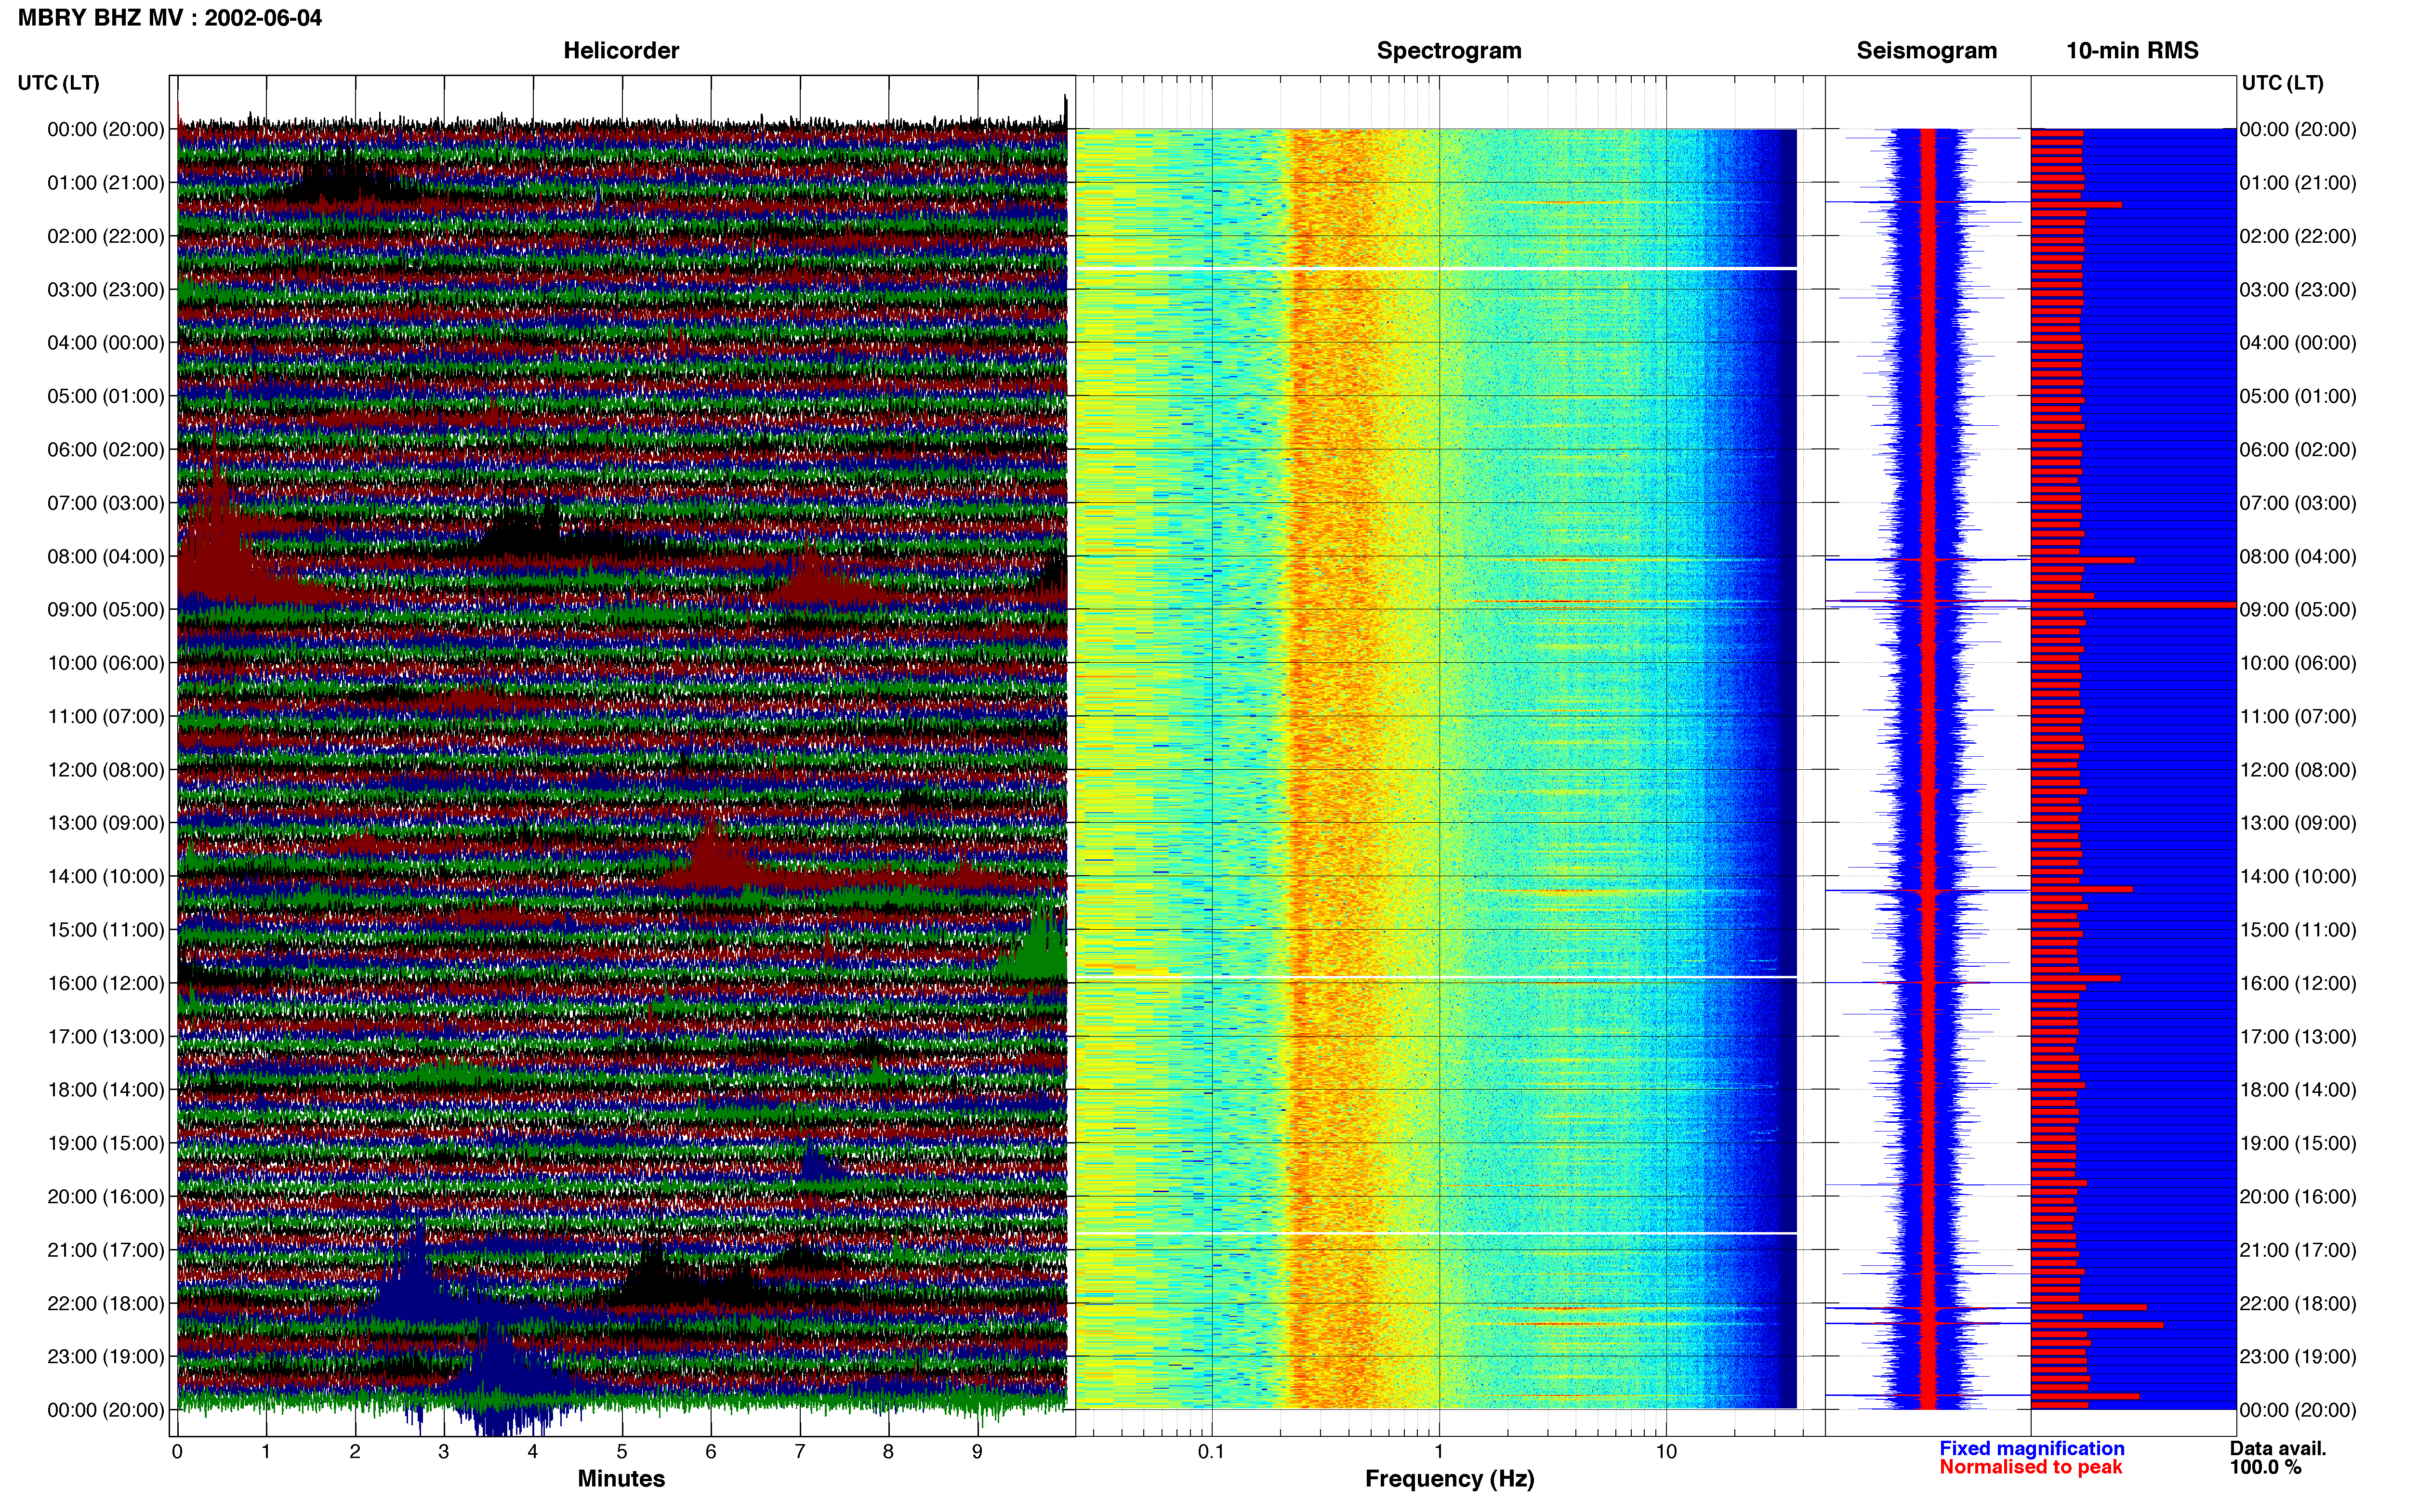Click right-side time label '09:00 (05:00)'
2418x1512 pixels.
point(2298,610)
